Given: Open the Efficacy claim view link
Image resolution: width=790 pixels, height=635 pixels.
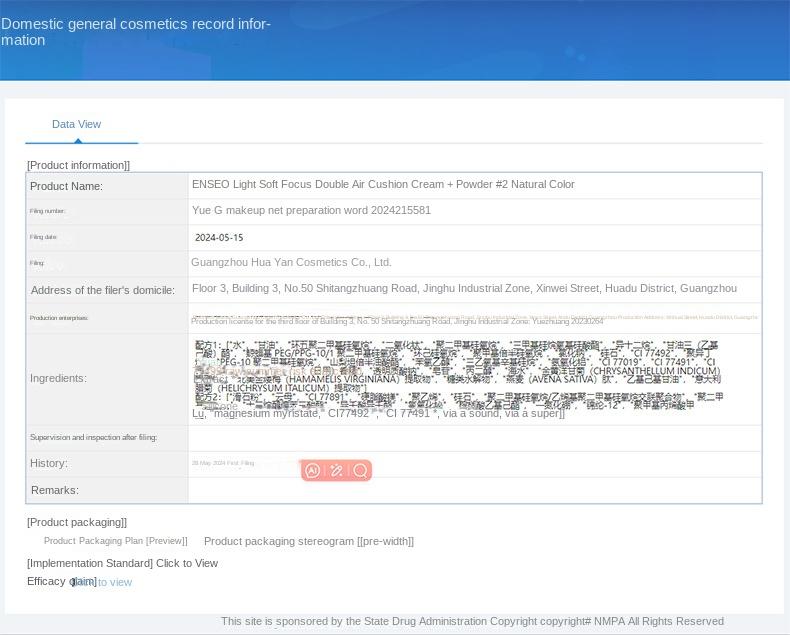Looking at the screenshot, I should pyautogui.click(x=102, y=582).
